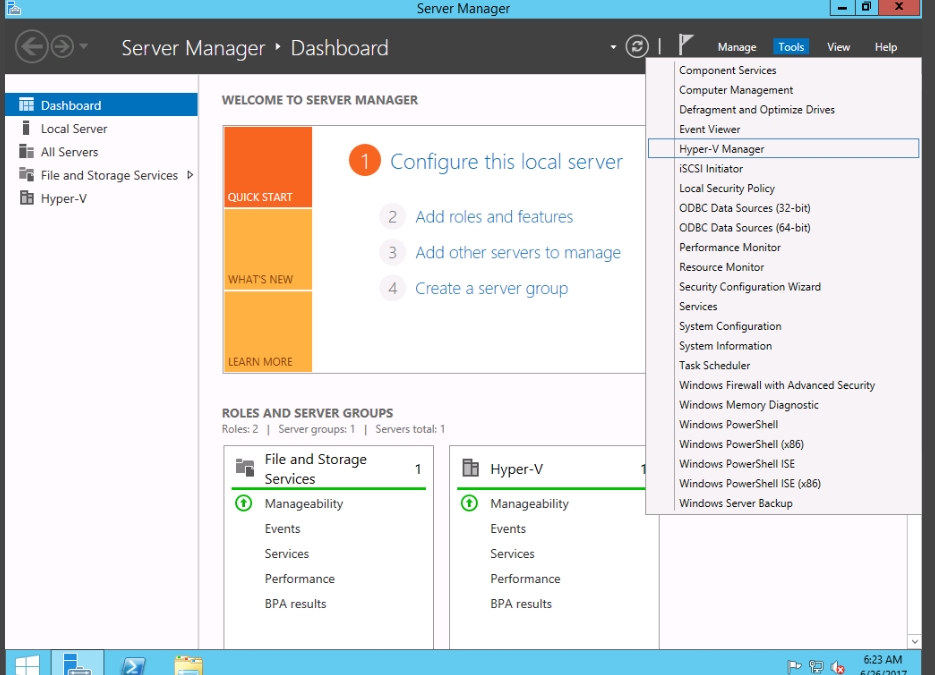Open File Explorer from the taskbar
This screenshot has width=935, height=675.
click(x=188, y=665)
